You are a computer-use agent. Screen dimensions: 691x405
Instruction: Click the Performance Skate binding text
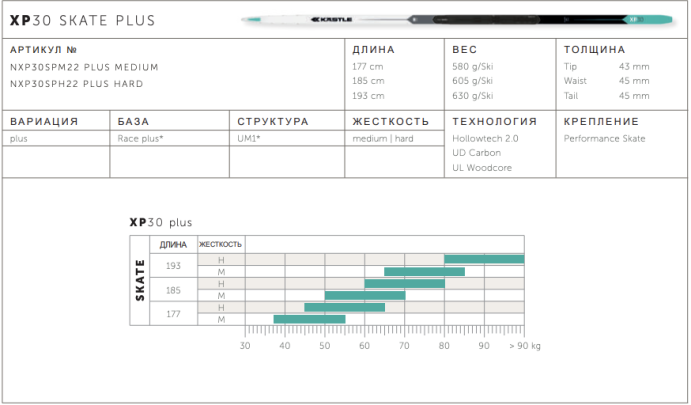coord(604,139)
